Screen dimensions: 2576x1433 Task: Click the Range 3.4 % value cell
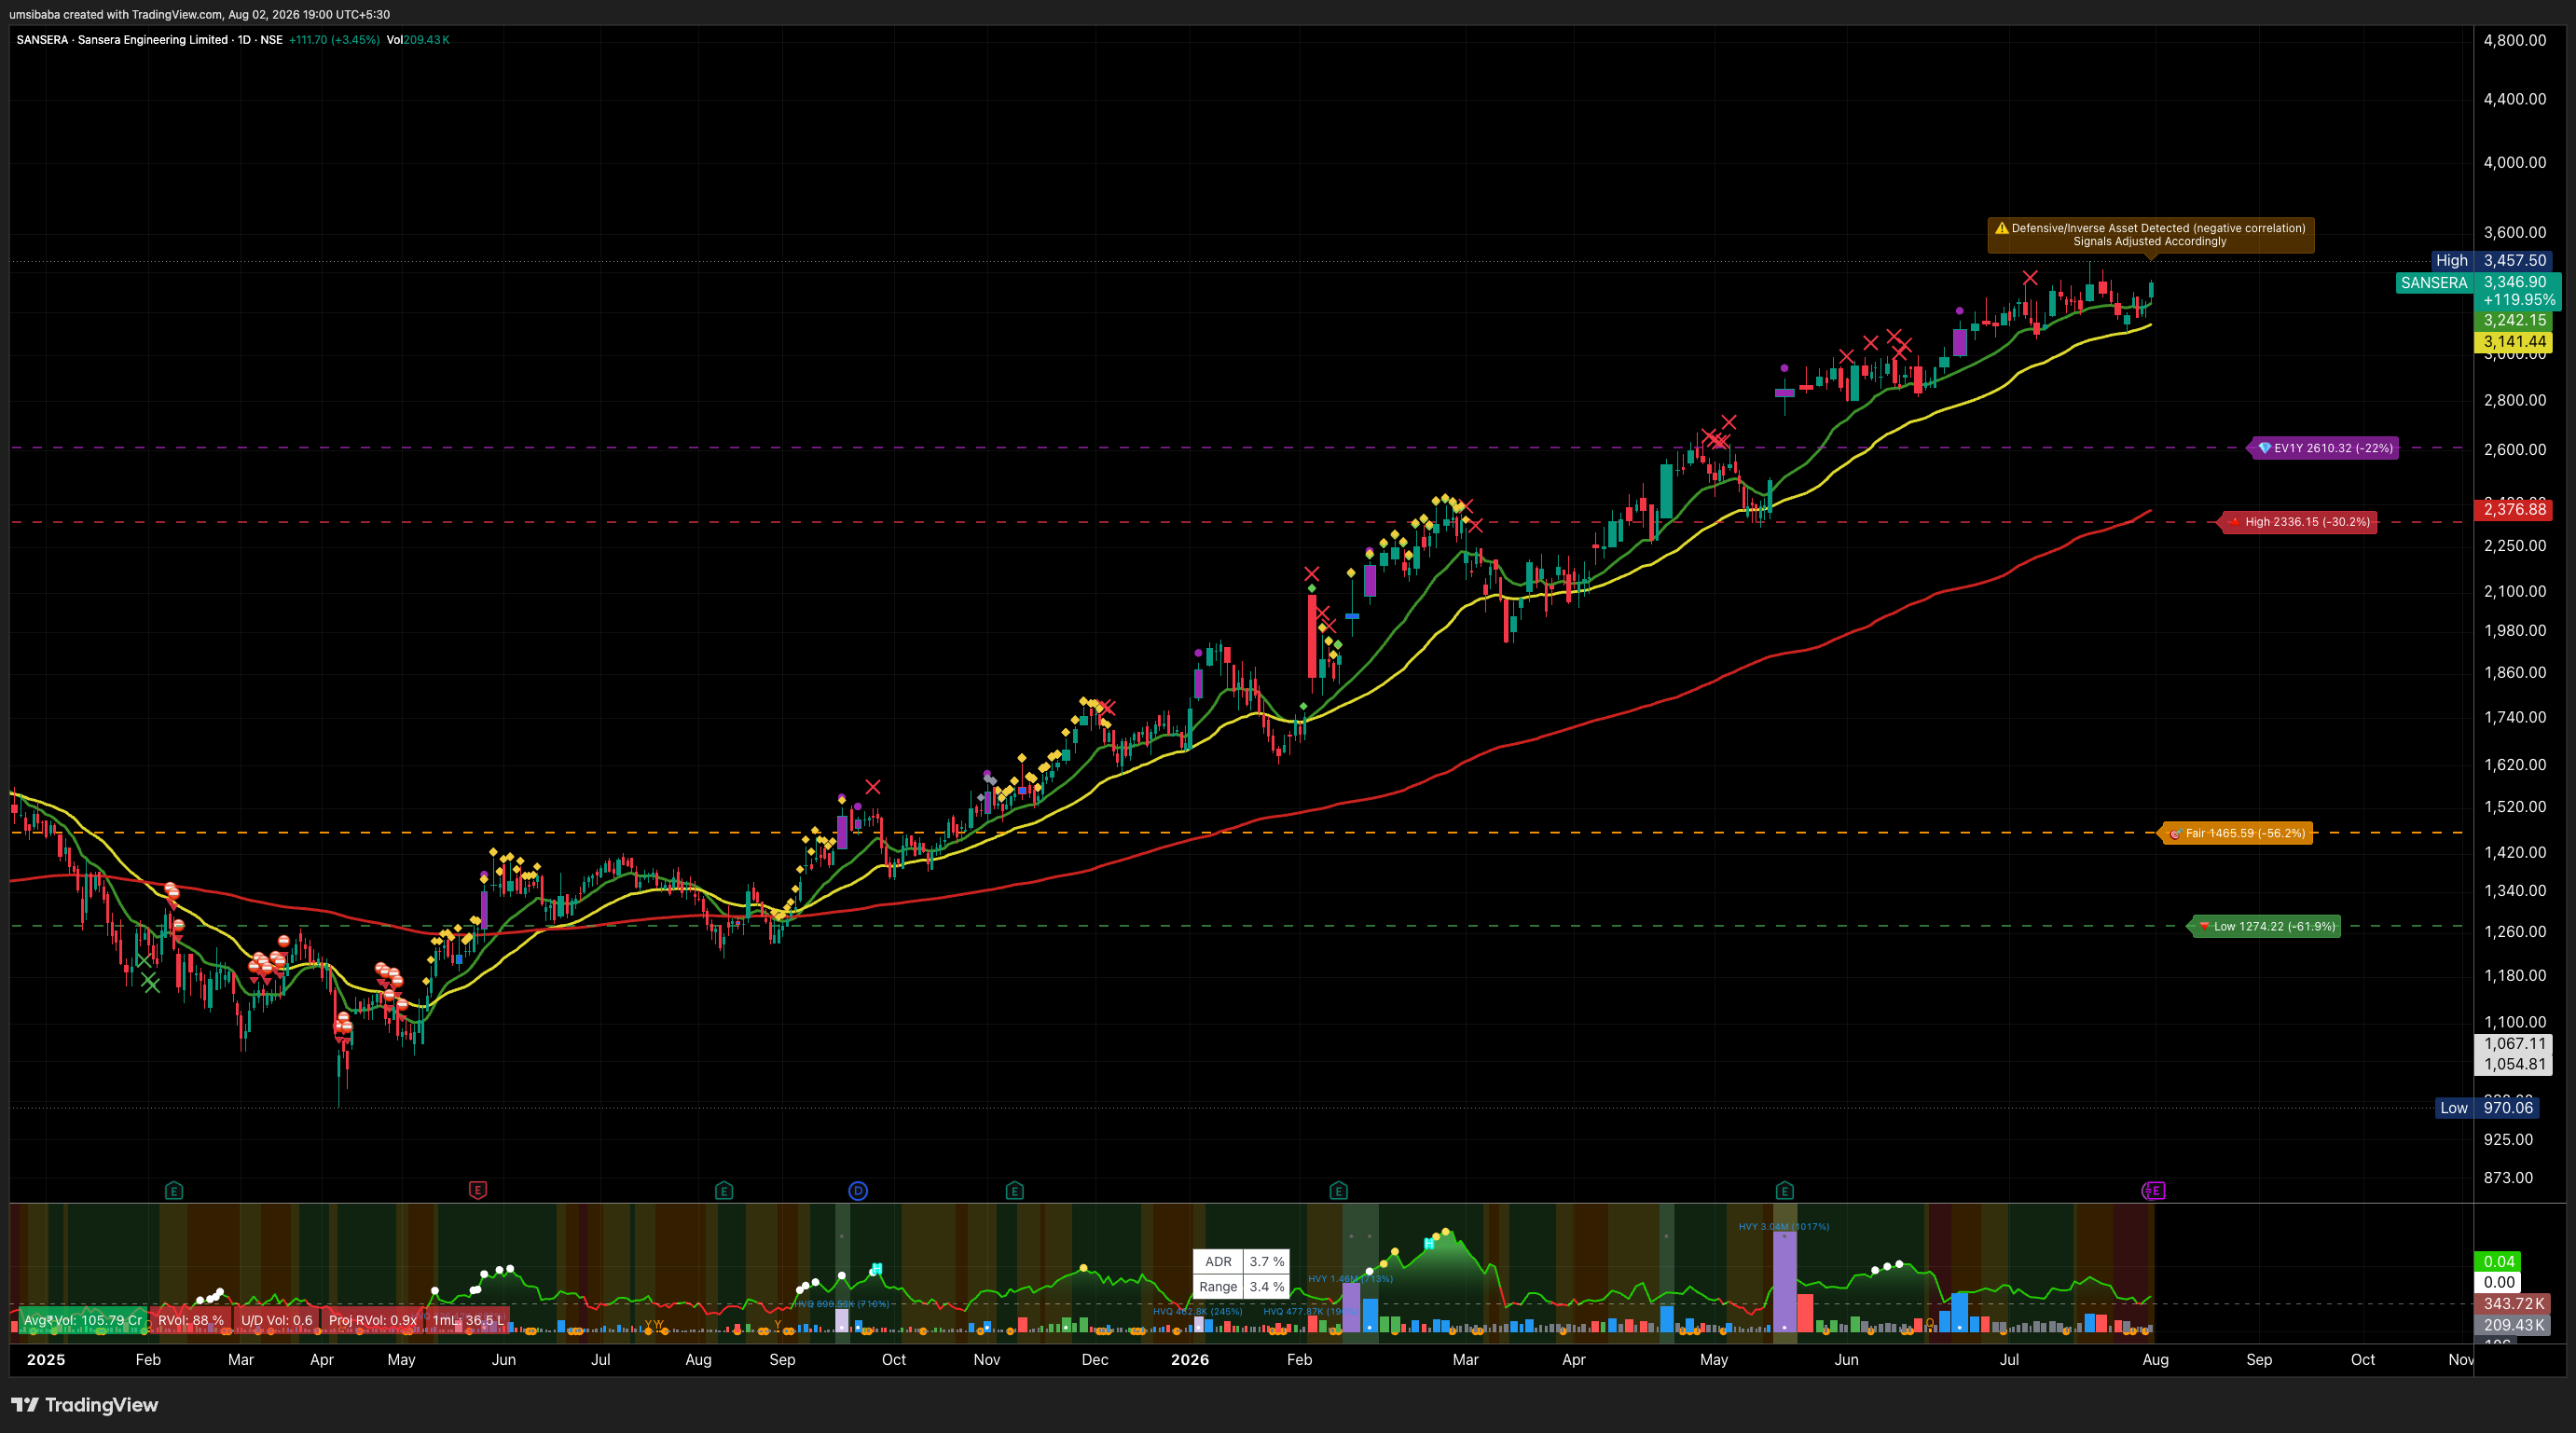point(1266,1287)
